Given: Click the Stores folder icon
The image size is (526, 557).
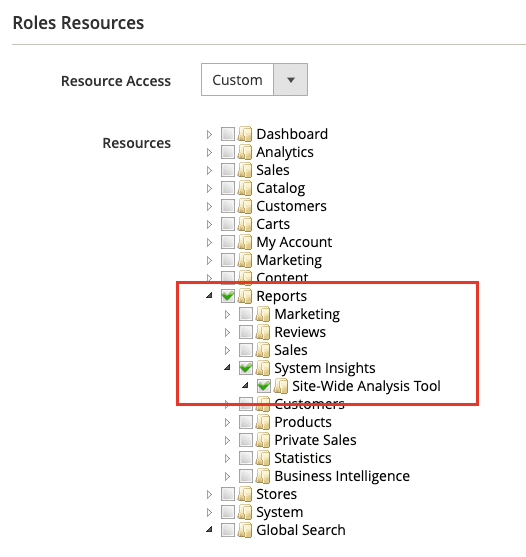Looking at the screenshot, I should (245, 494).
